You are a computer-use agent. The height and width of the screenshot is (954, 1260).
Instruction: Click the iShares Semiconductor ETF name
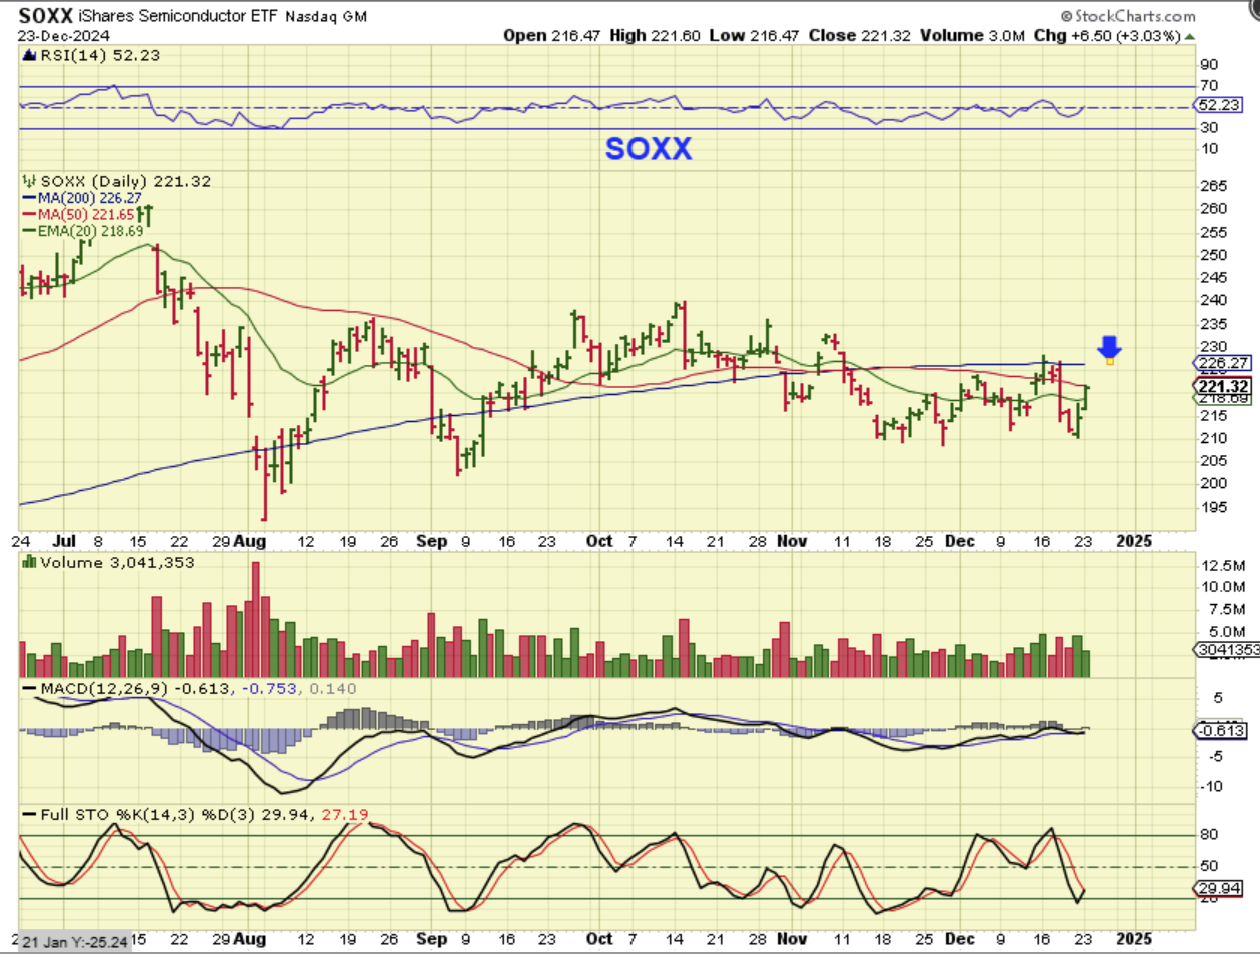pyautogui.click(x=179, y=16)
